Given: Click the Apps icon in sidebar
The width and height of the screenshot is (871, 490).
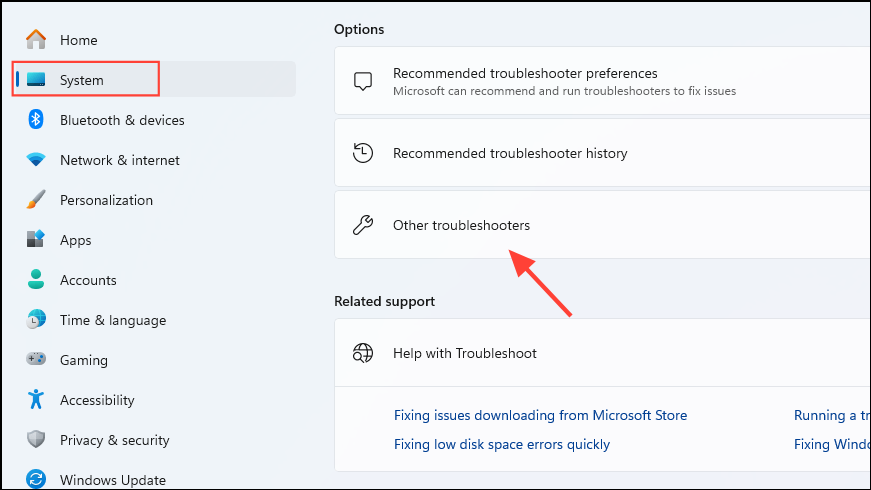Looking at the screenshot, I should pos(36,239).
